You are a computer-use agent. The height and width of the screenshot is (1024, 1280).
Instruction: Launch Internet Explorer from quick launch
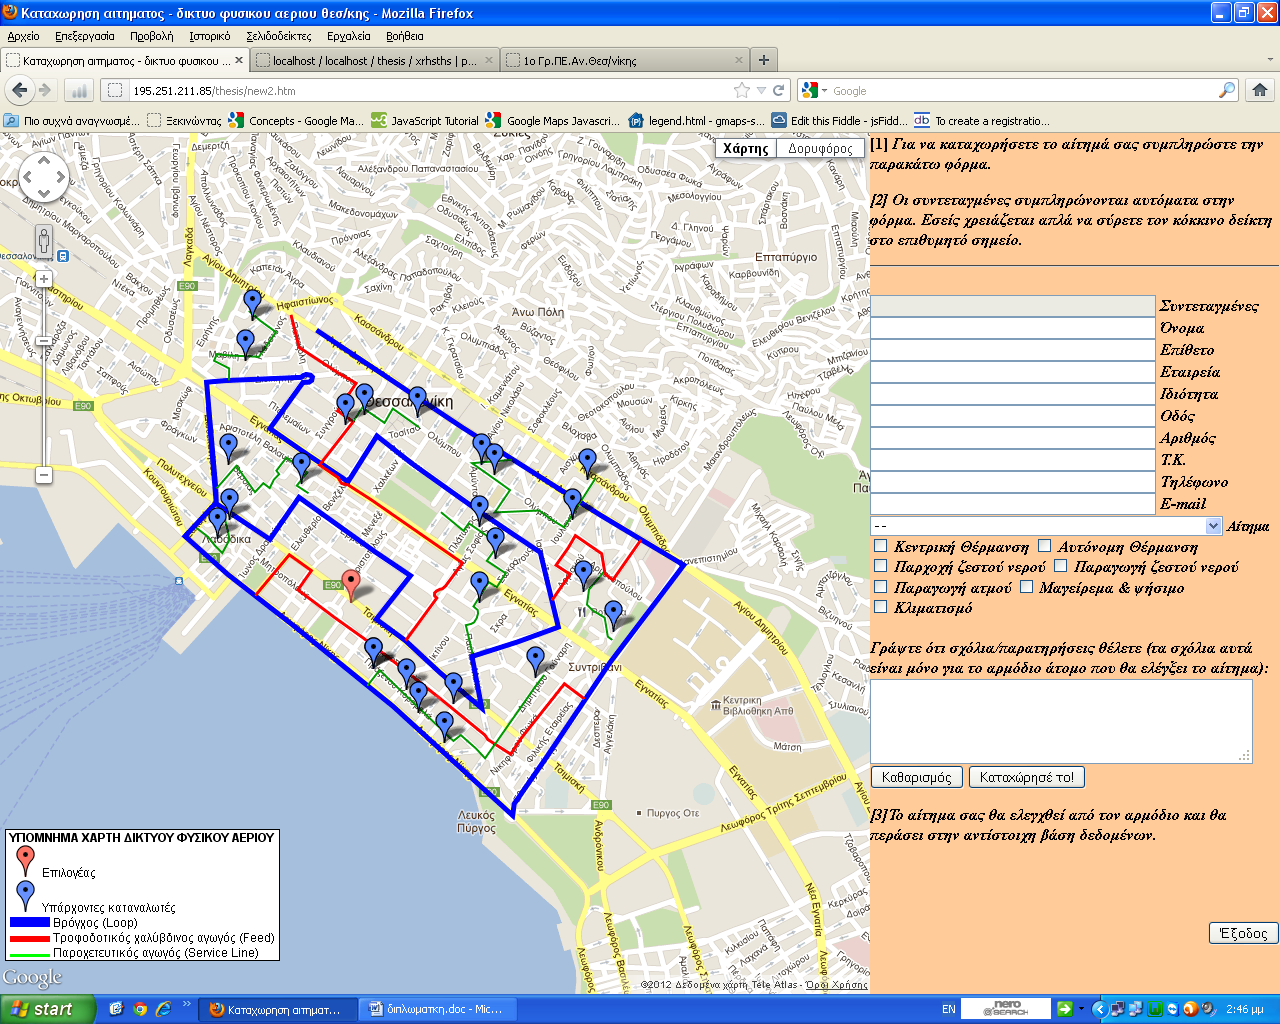click(x=162, y=1009)
